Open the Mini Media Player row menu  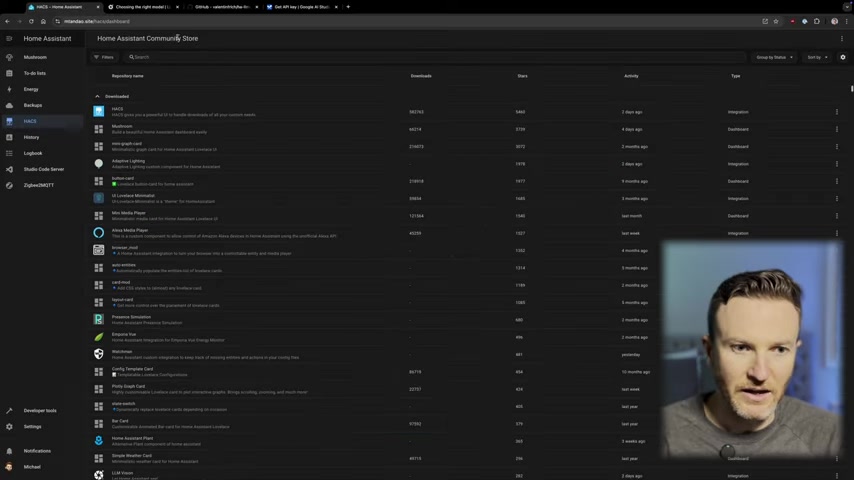(837, 216)
